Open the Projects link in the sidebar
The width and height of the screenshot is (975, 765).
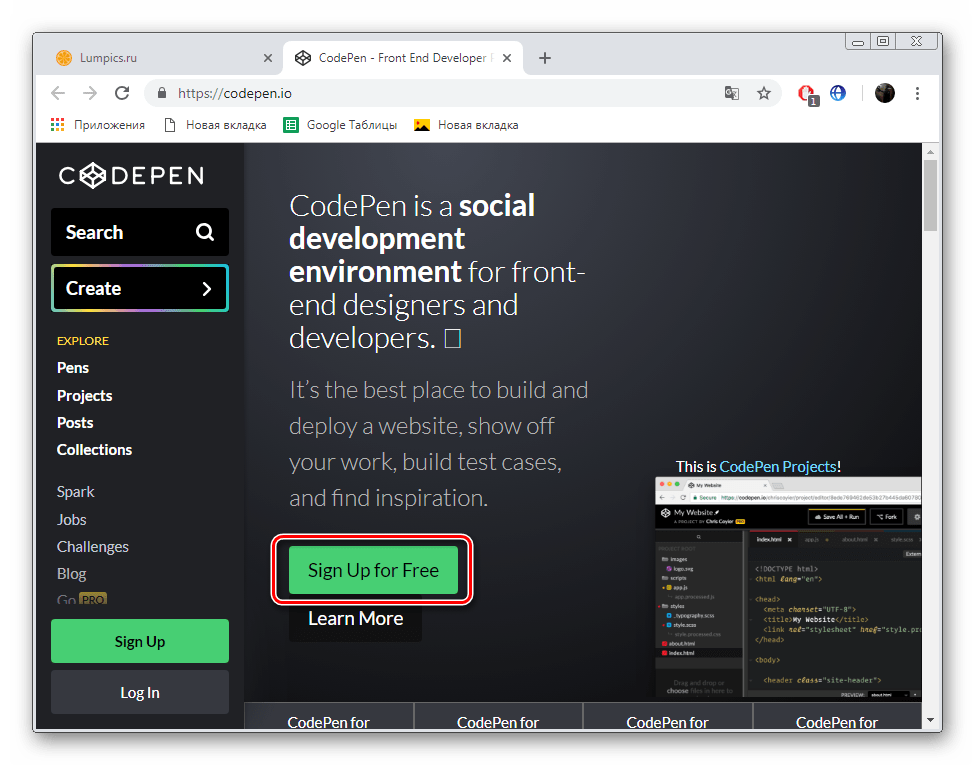pos(84,395)
